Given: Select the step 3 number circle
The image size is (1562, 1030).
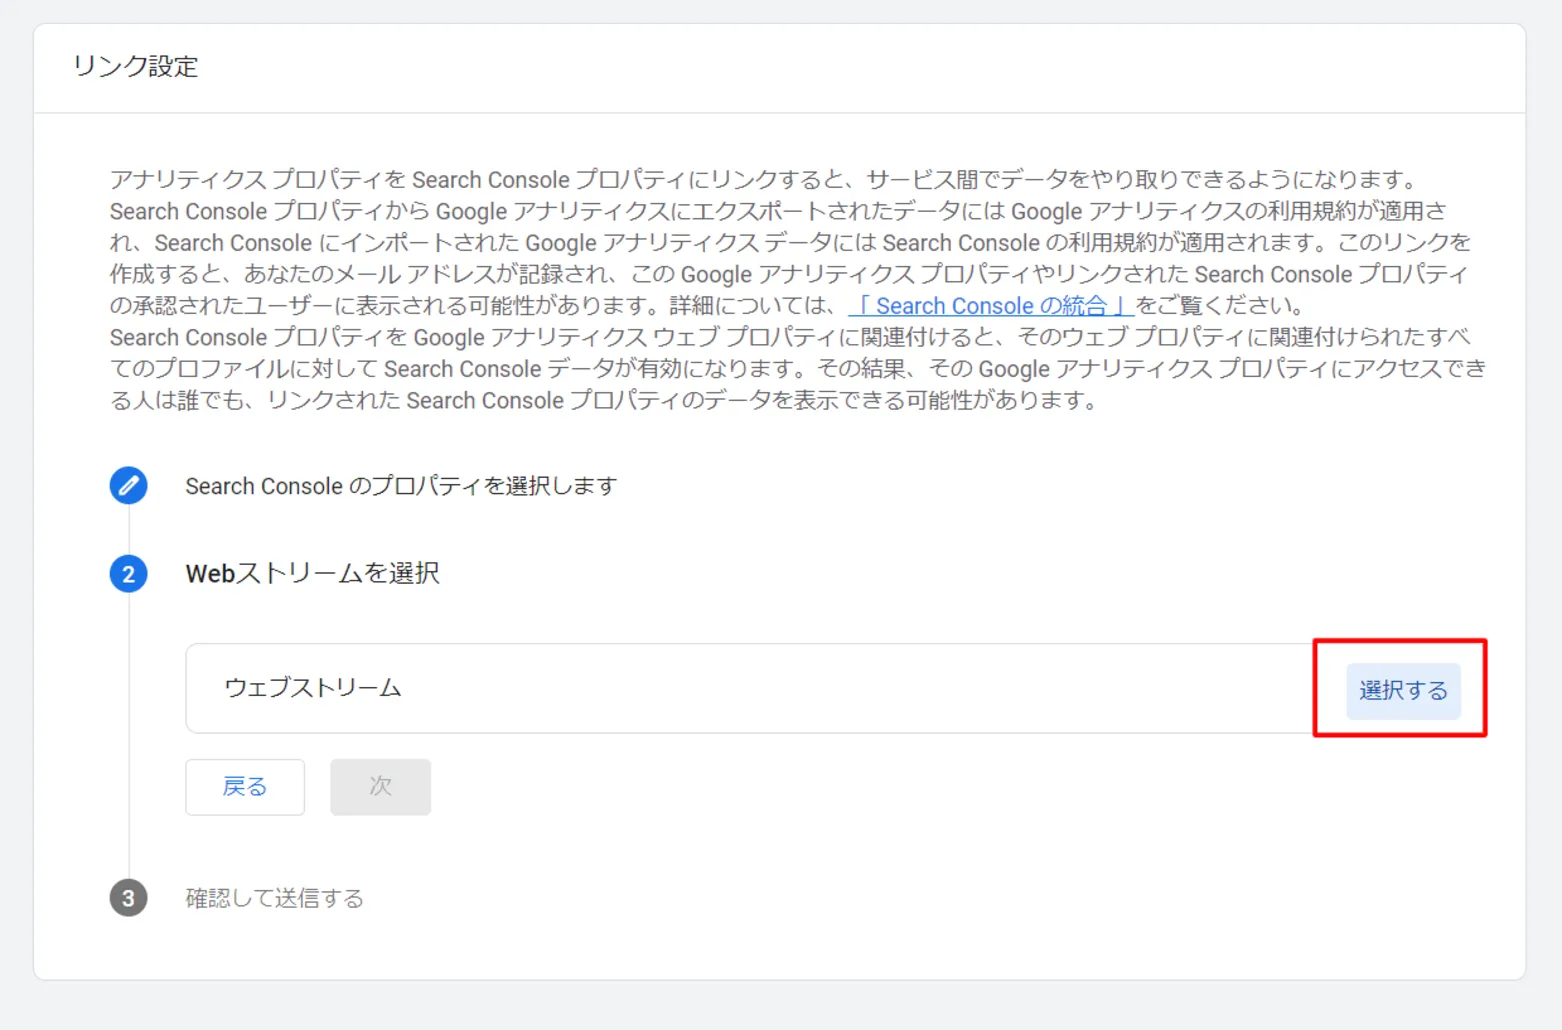Looking at the screenshot, I should pos(128,898).
